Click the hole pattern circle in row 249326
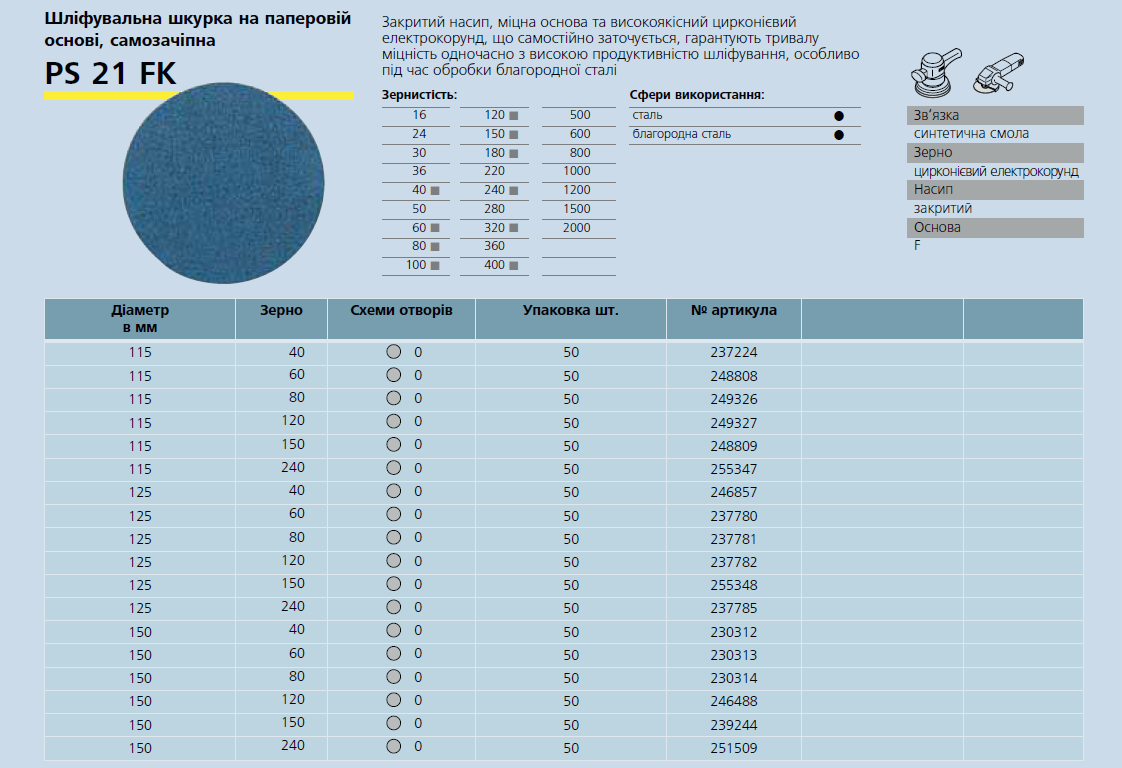 (x=394, y=398)
